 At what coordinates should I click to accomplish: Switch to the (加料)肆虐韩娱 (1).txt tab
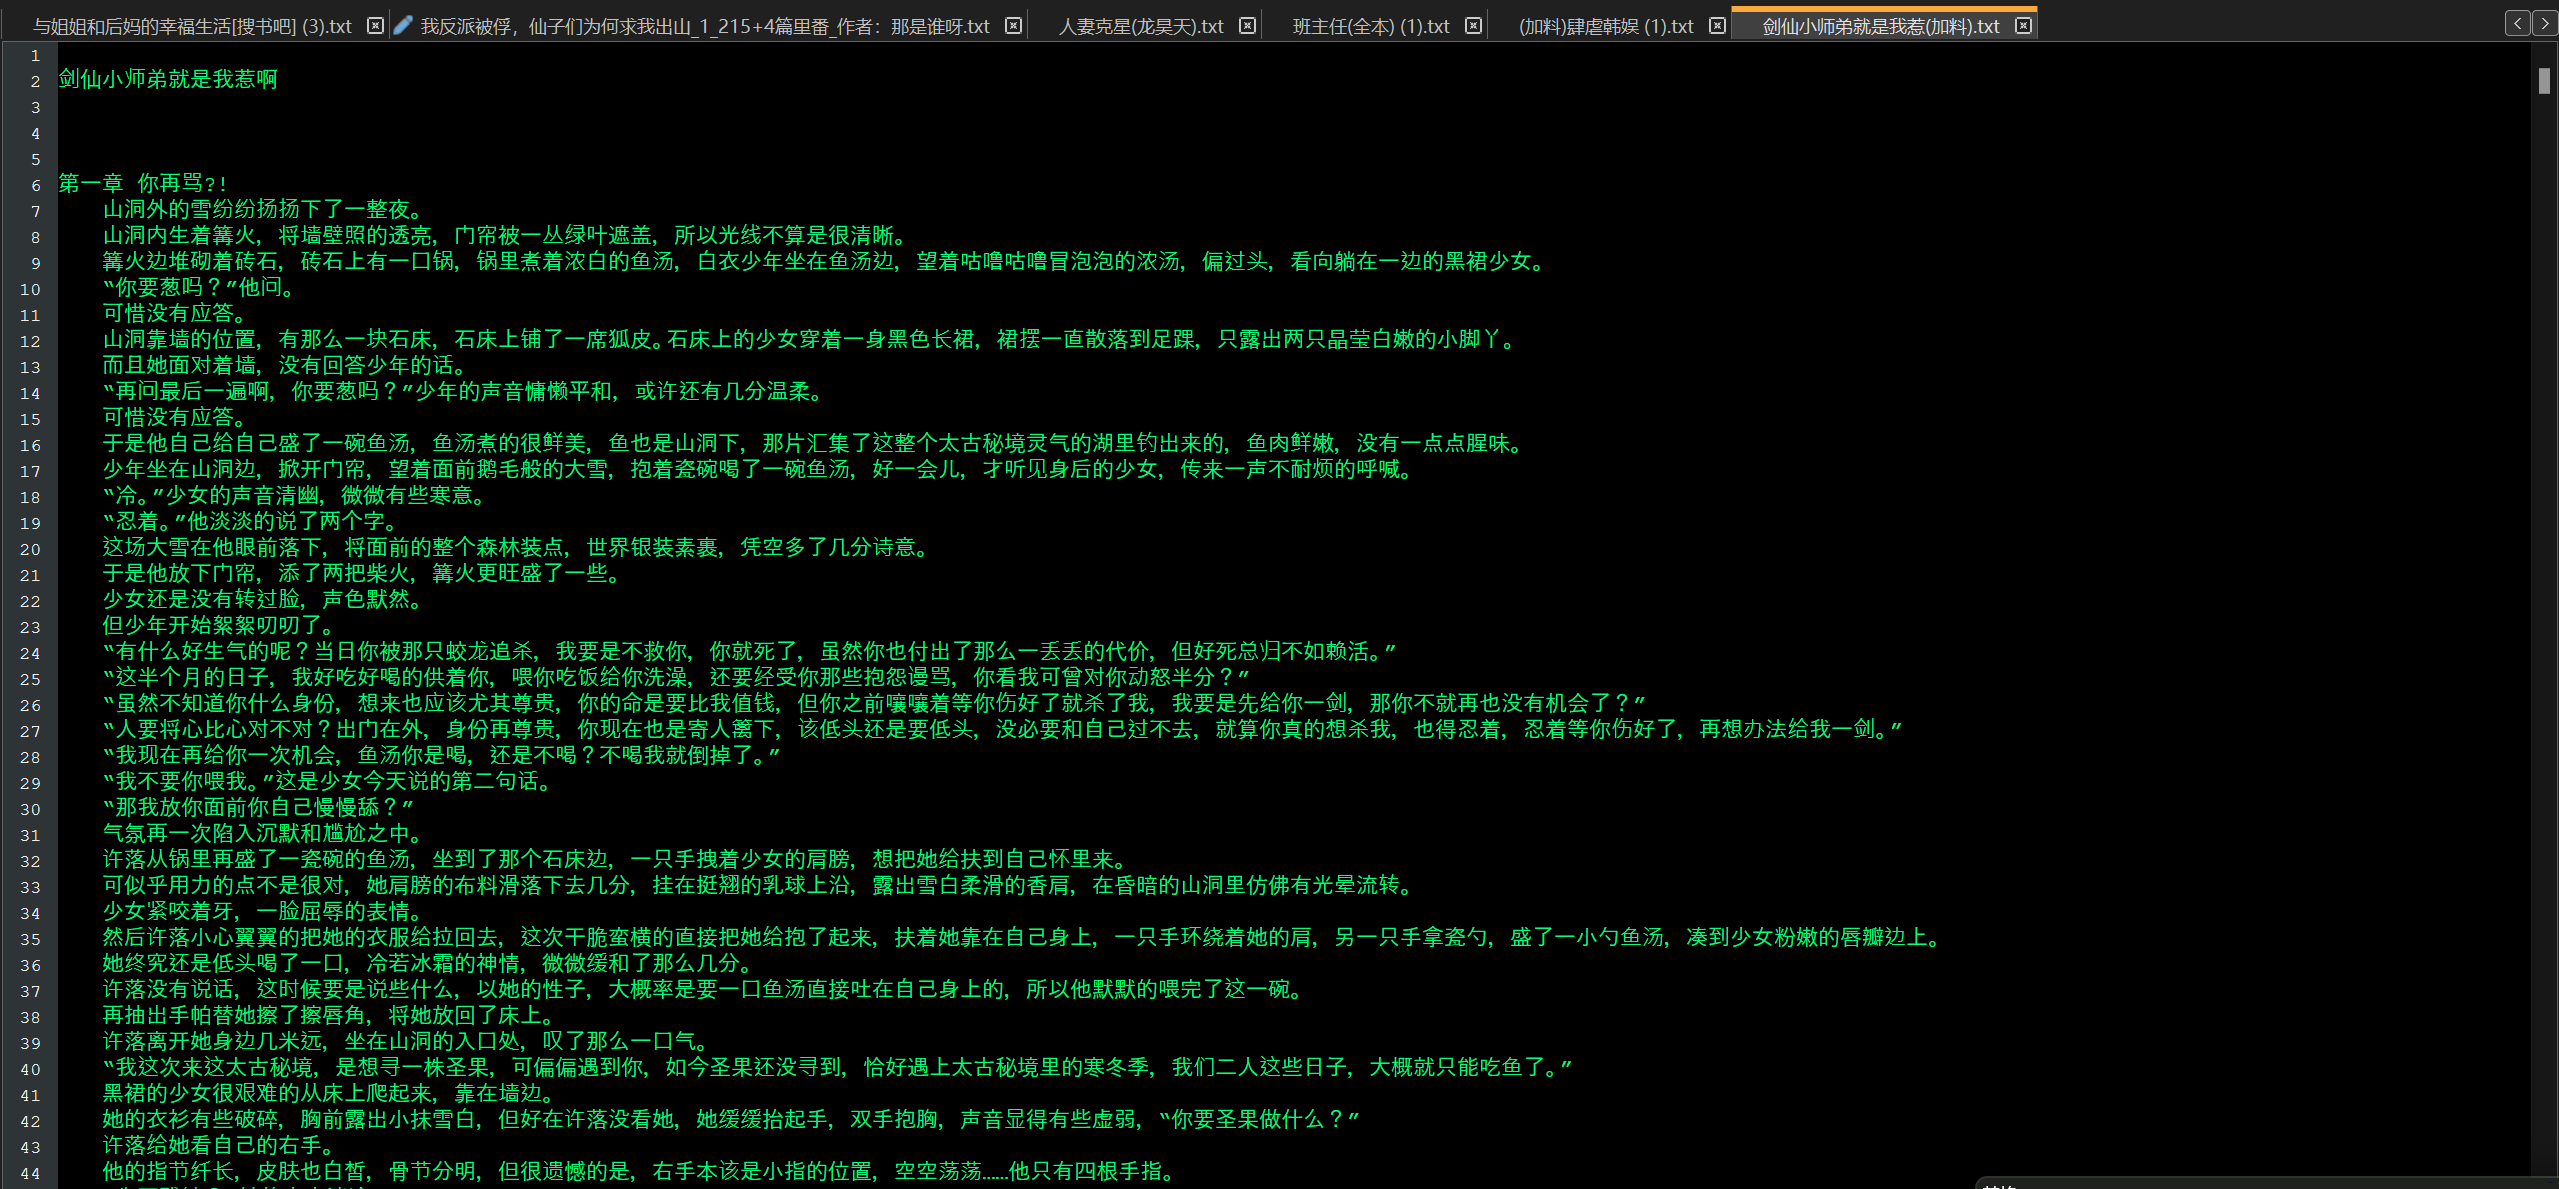tap(1605, 27)
